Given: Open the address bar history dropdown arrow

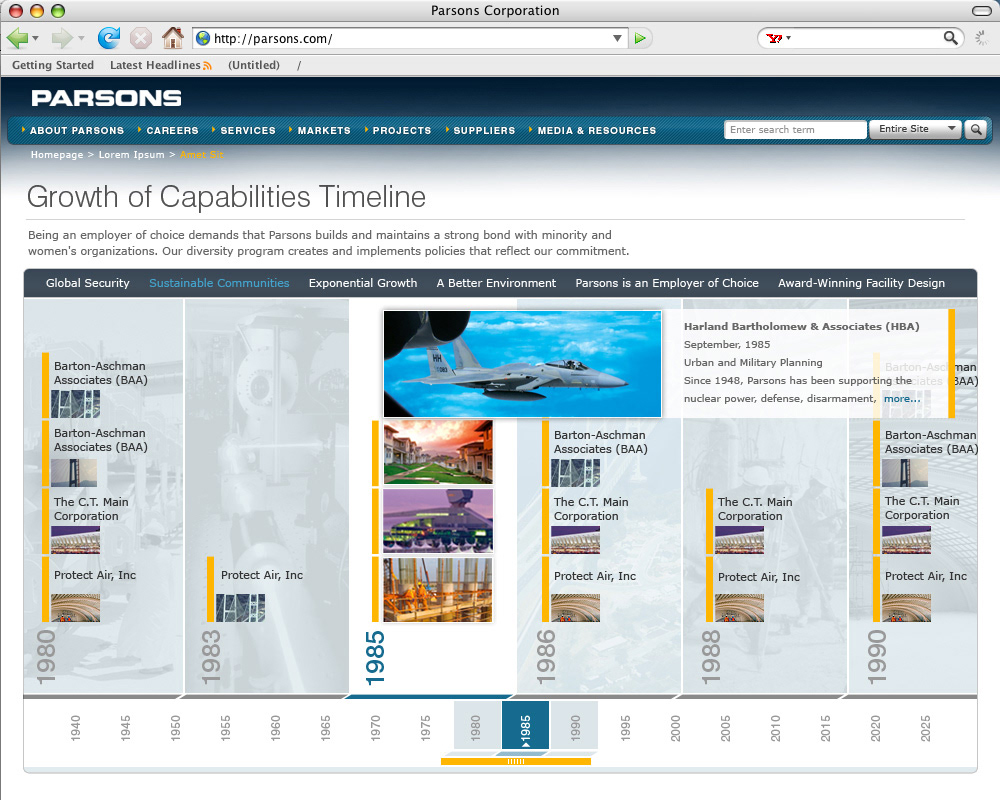Looking at the screenshot, I should point(617,38).
